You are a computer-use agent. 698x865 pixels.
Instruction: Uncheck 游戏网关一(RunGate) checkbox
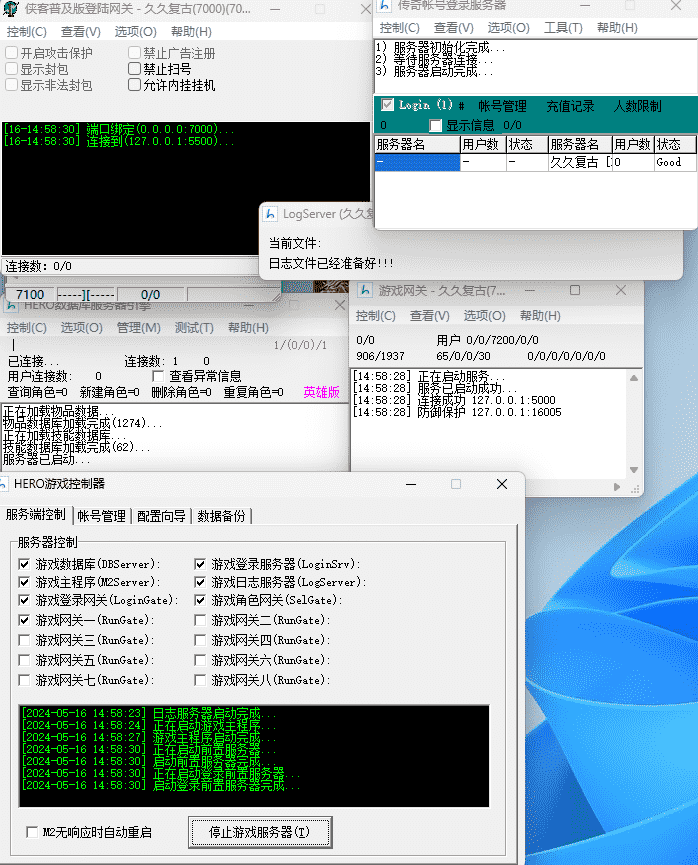tap(24, 620)
